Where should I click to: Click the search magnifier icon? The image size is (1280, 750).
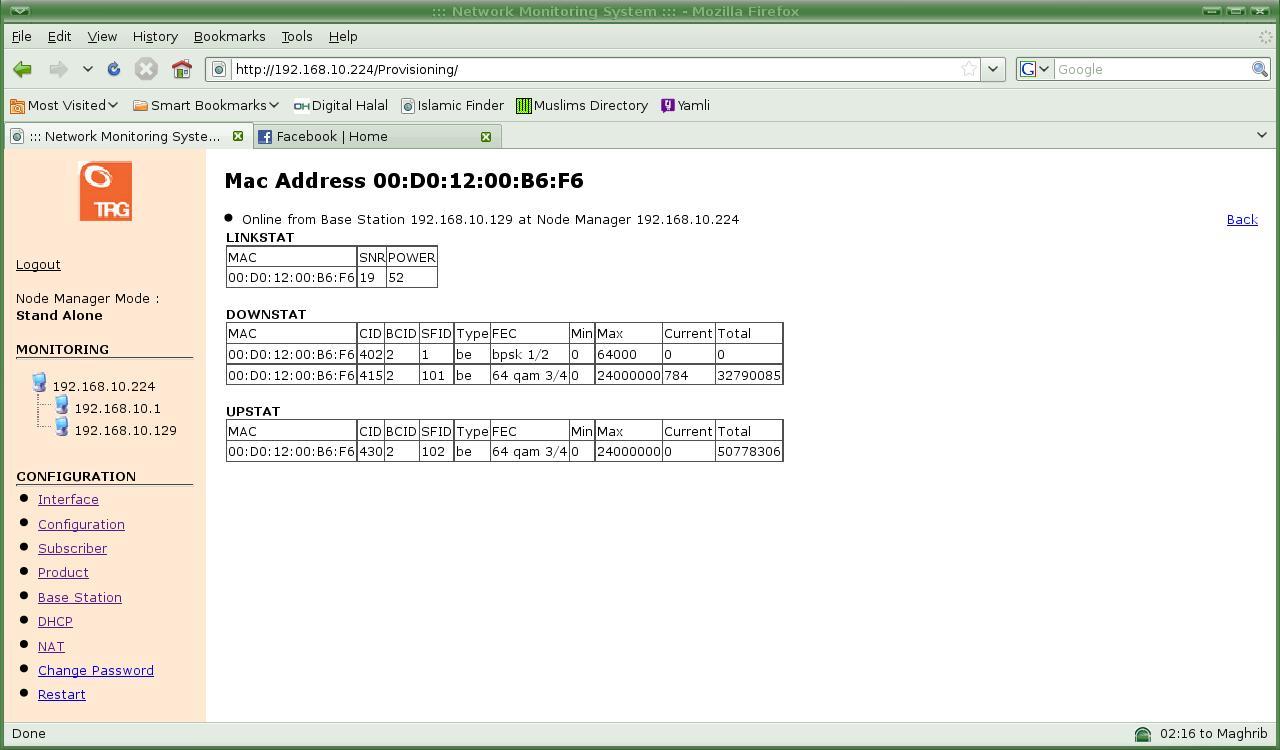[1260, 69]
